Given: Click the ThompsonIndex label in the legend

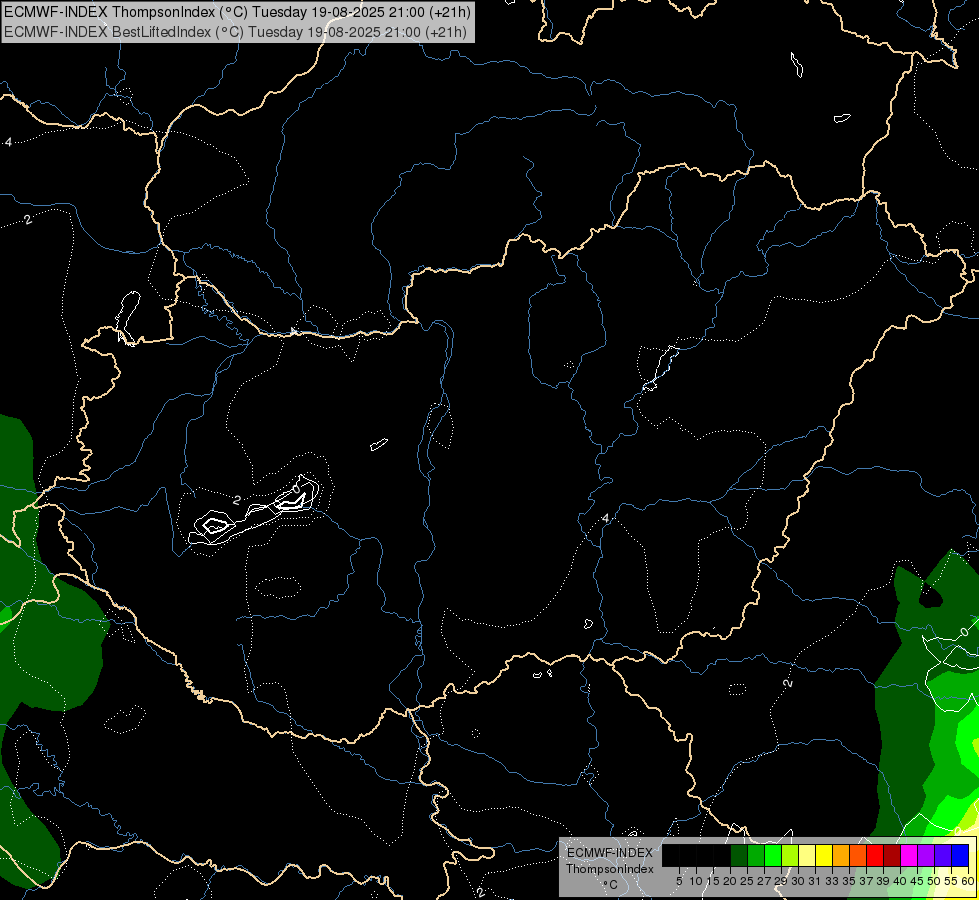Looking at the screenshot, I should (610, 869).
